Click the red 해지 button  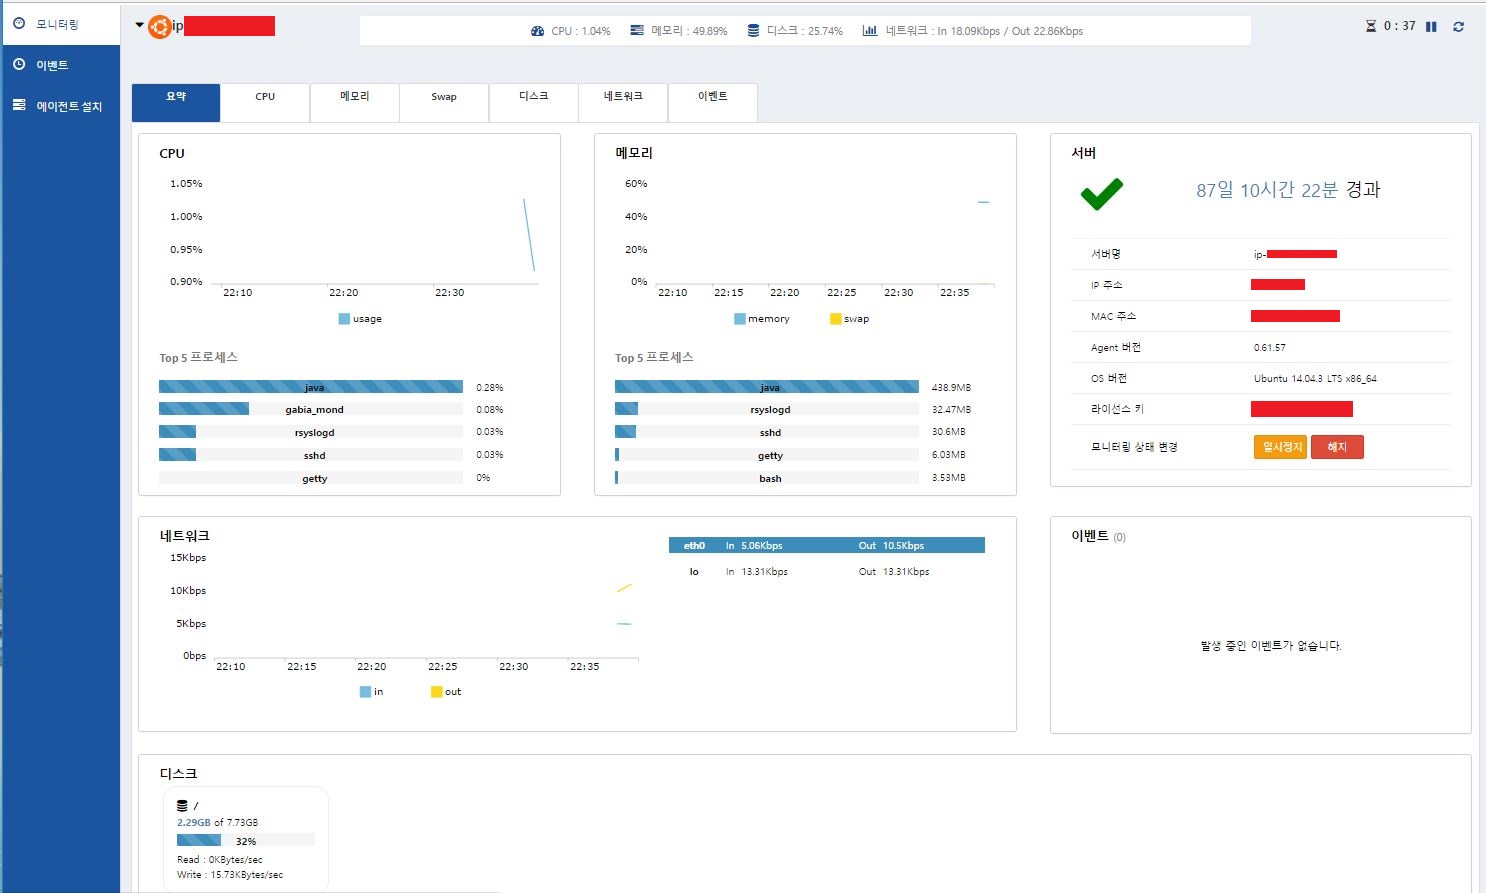pos(1337,447)
